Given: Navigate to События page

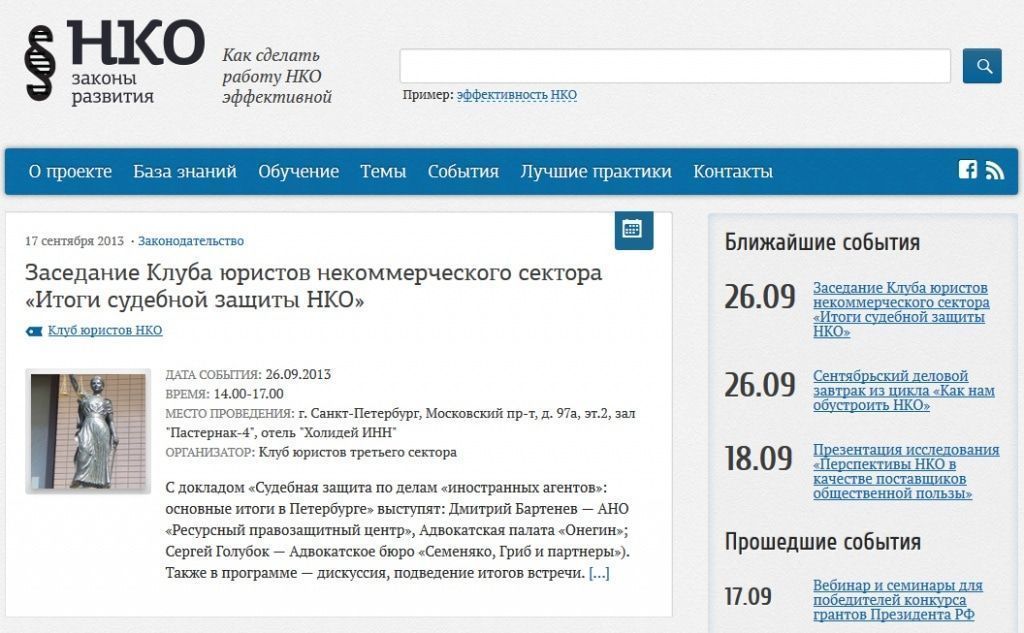Looking at the screenshot, I should (x=463, y=171).
